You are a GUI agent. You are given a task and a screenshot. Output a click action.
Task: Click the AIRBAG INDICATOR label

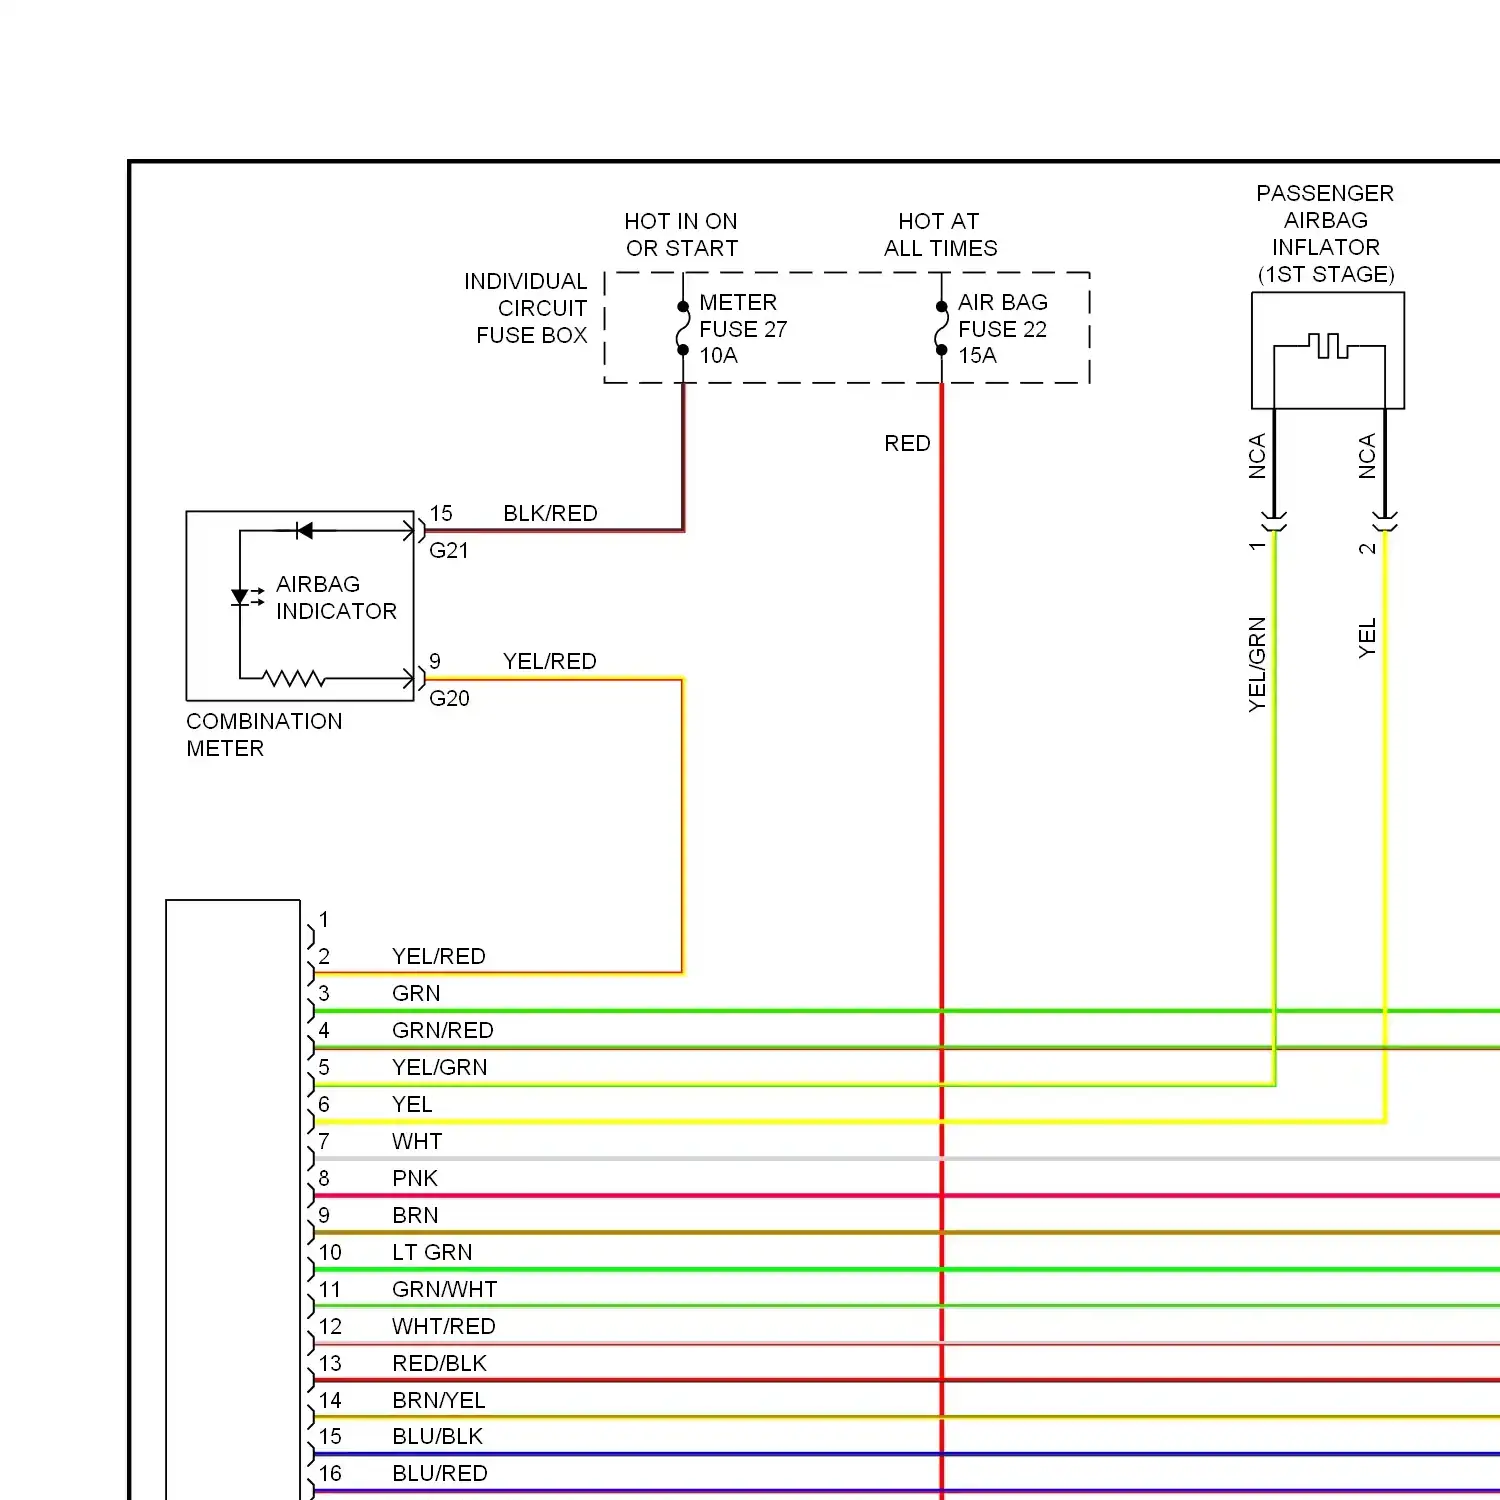(336, 598)
